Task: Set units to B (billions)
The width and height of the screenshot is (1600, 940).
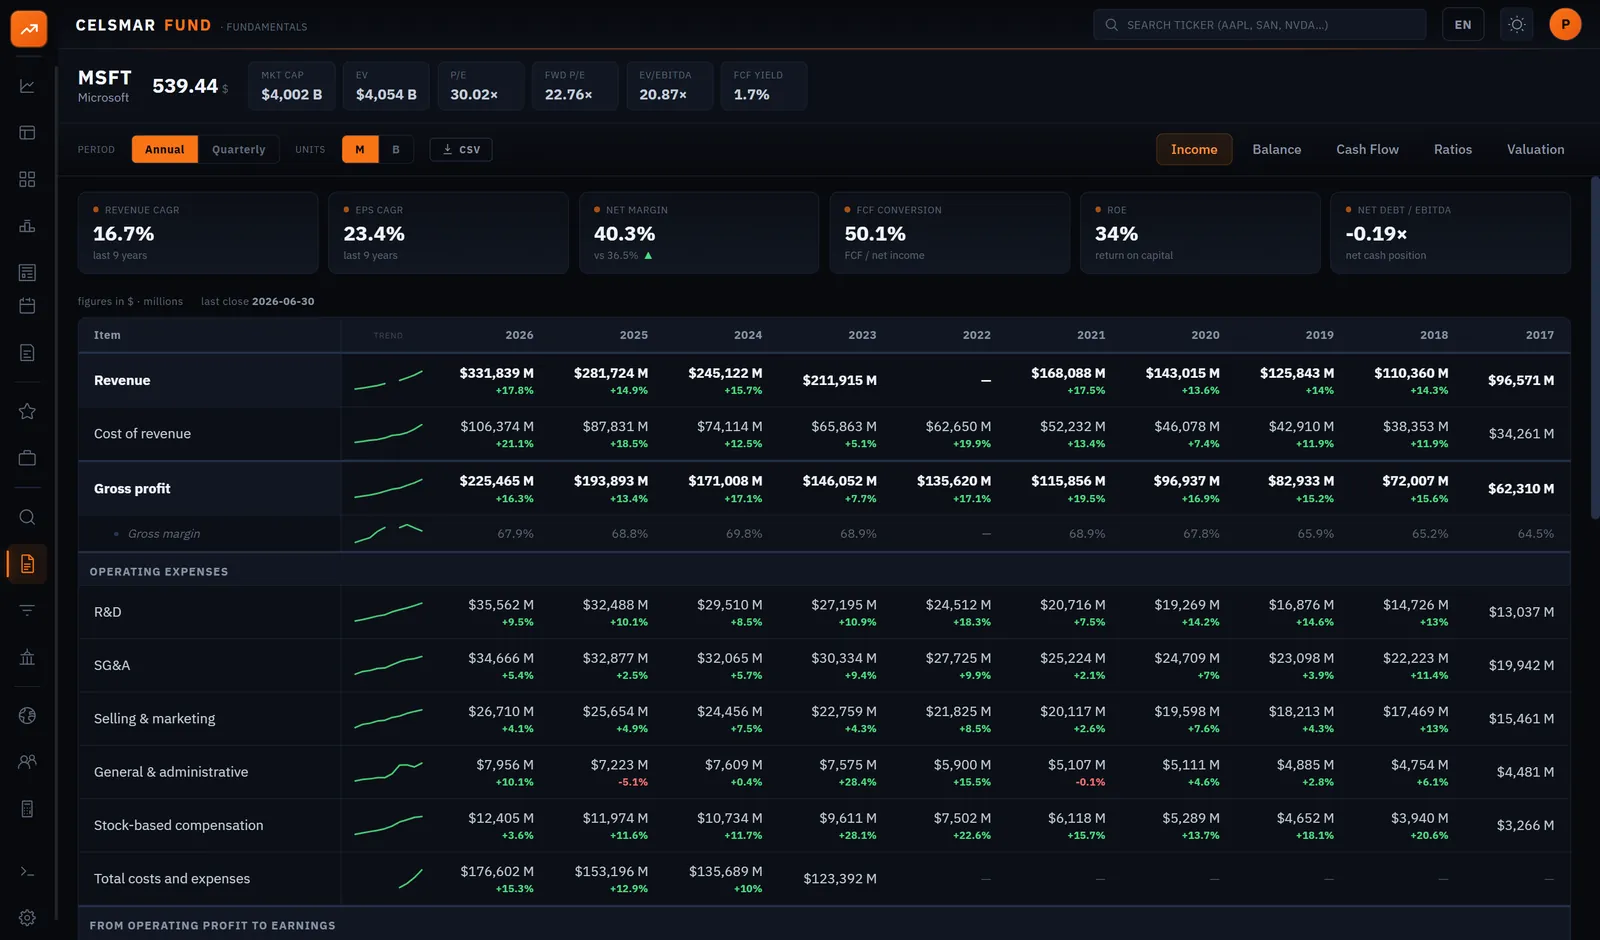Action: tap(396, 149)
